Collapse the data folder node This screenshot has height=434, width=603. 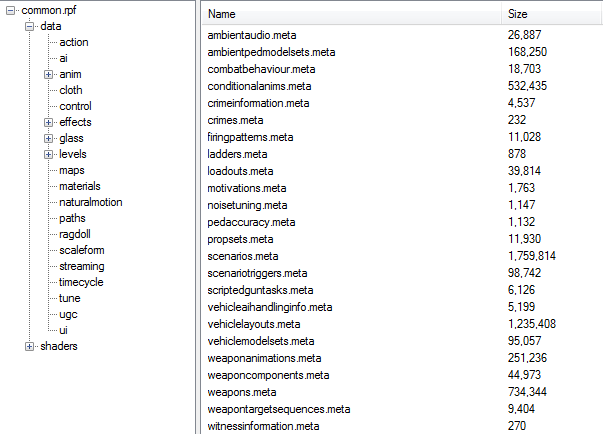click(x=30, y=26)
